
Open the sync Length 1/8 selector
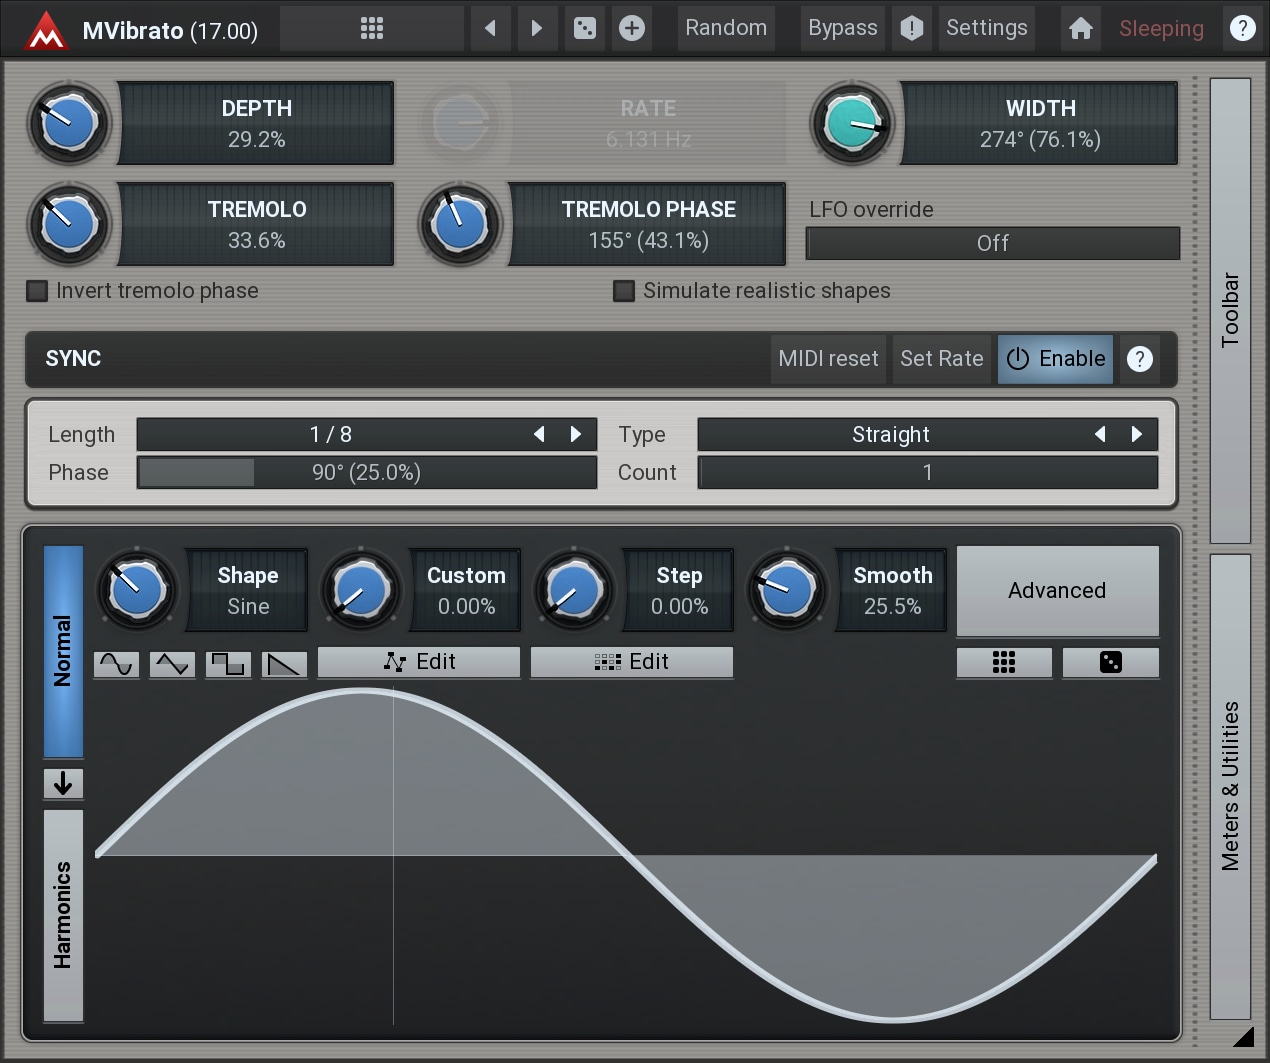click(330, 435)
